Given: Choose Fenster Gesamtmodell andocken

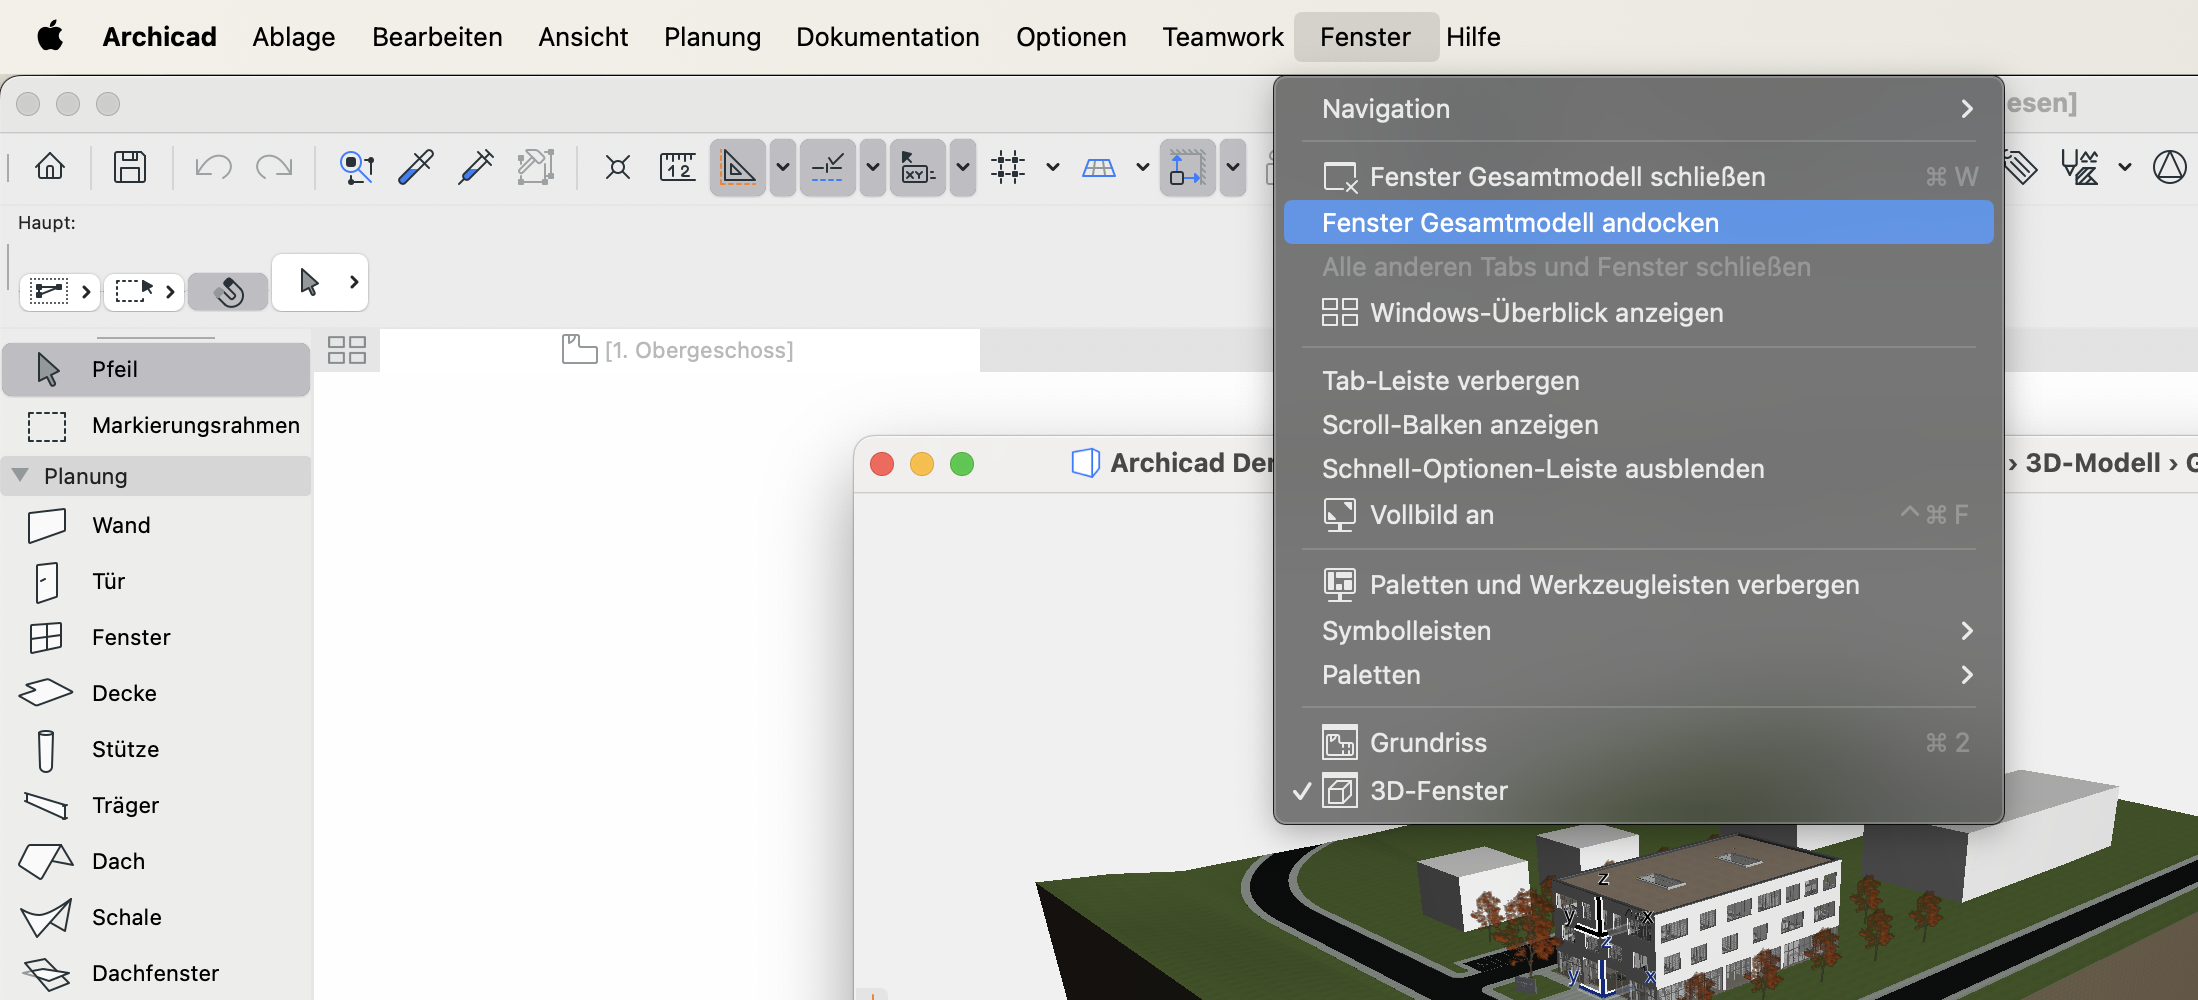Looking at the screenshot, I should [1639, 222].
